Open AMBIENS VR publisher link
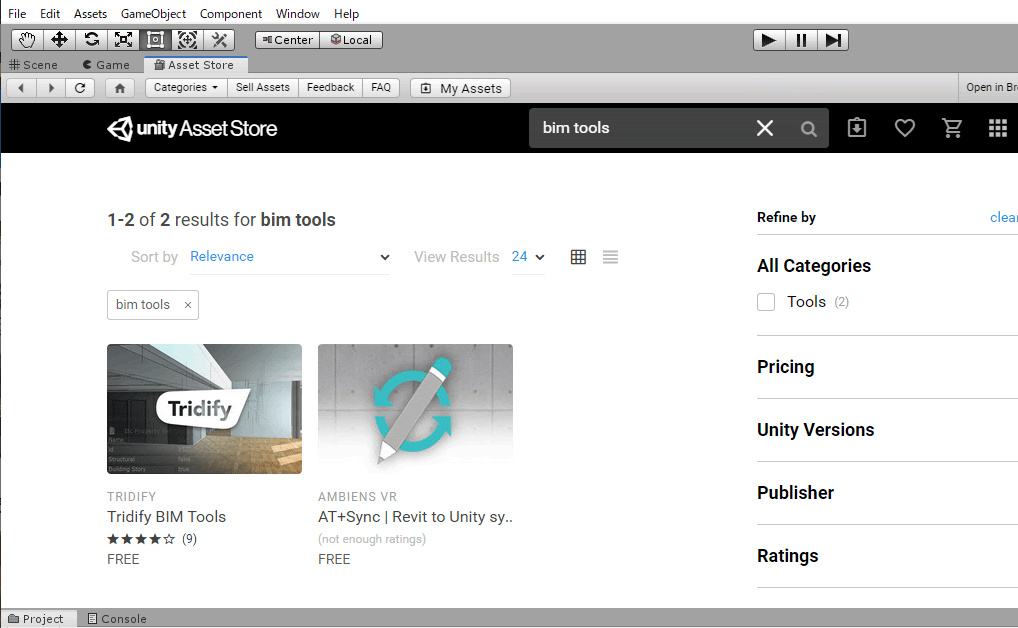Image resolution: width=1018 pixels, height=628 pixels. [x=357, y=497]
